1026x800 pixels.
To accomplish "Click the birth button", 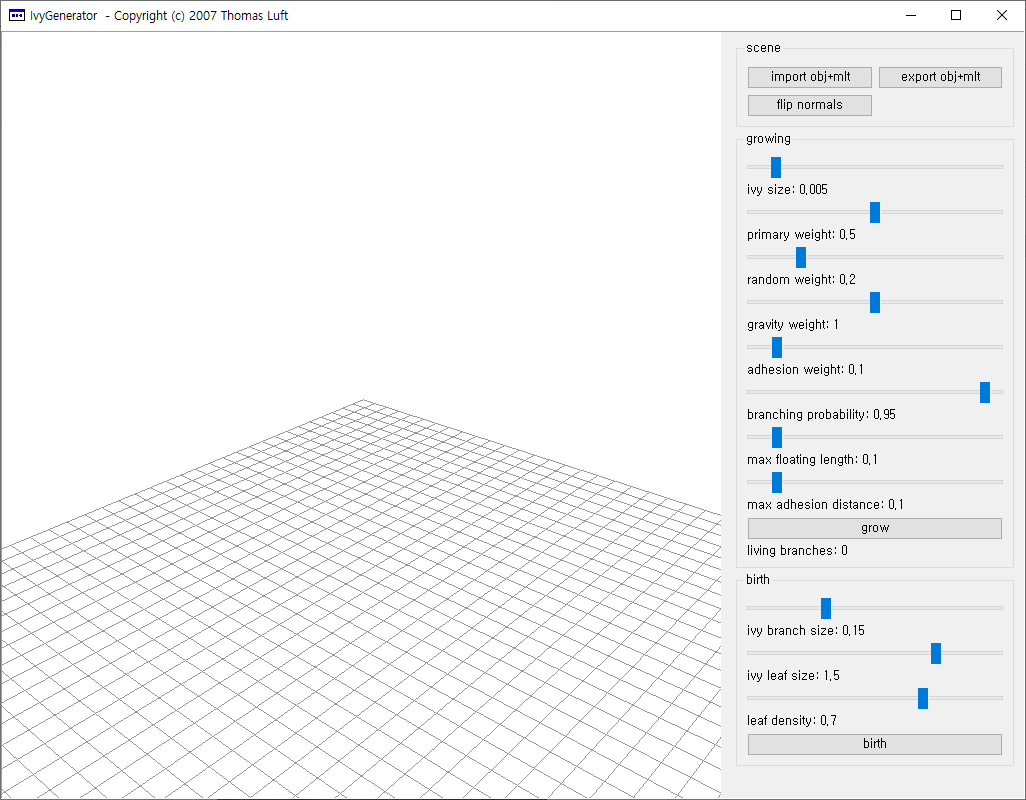I will tap(874, 744).
